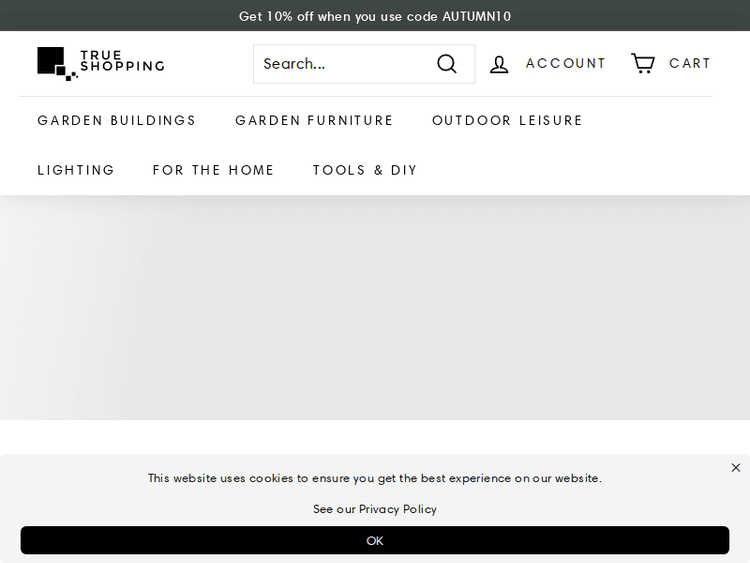This screenshot has height=563, width=750.
Task: Focus the Search text field
Action: pyautogui.click(x=340, y=64)
